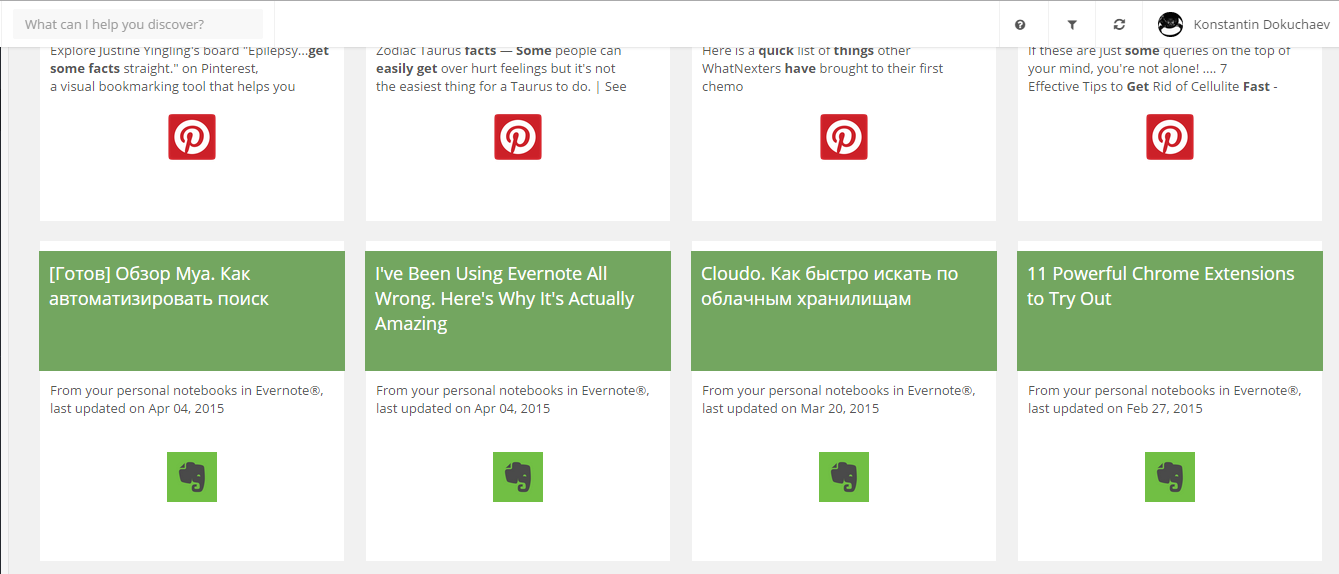Screen dimensions: 1339x574
Task: Click Evernote icon on Cloudo card
Action: pyautogui.click(x=844, y=477)
